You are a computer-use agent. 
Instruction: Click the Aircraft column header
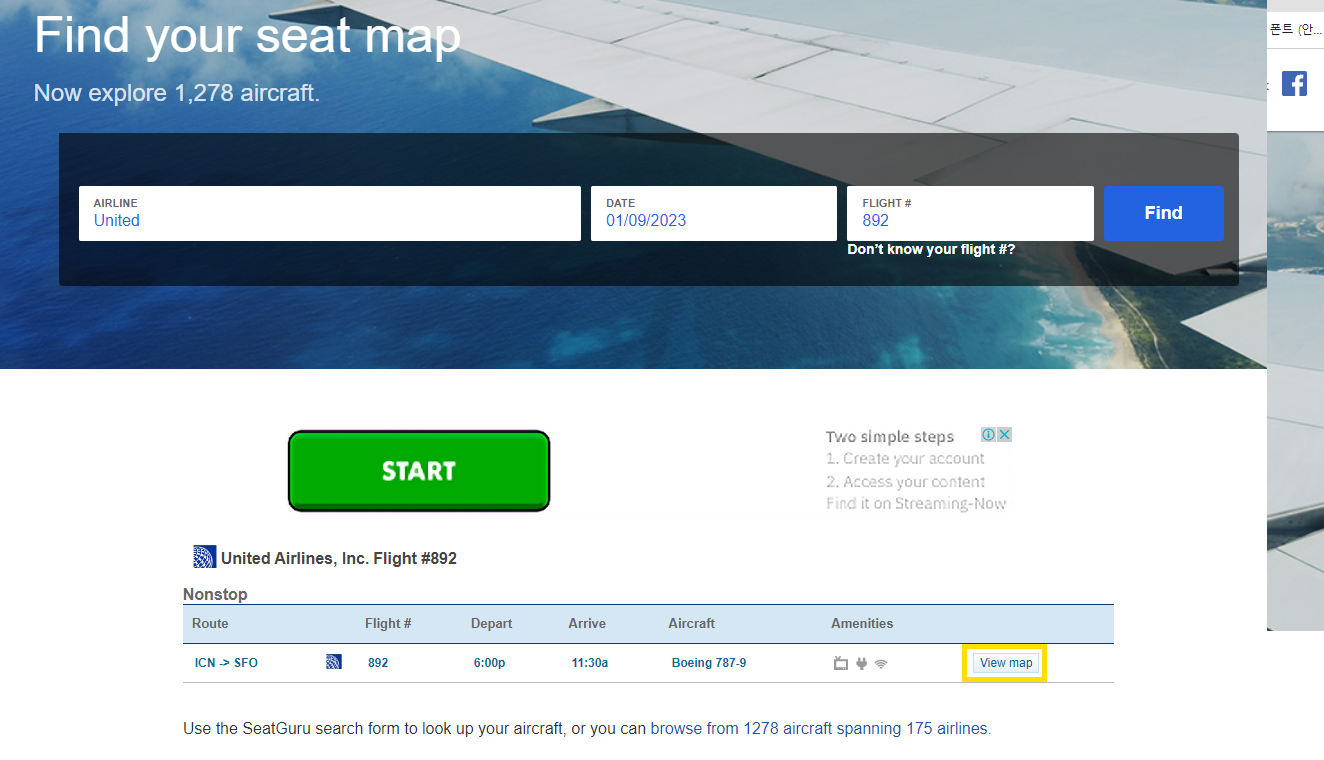[691, 623]
